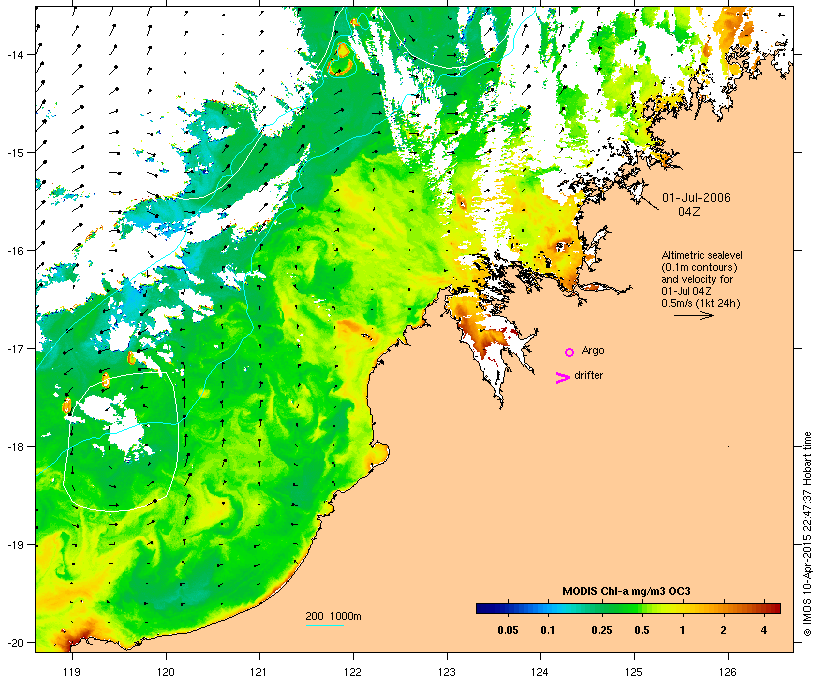Click the latitude axis label '-19'

tap(14, 545)
